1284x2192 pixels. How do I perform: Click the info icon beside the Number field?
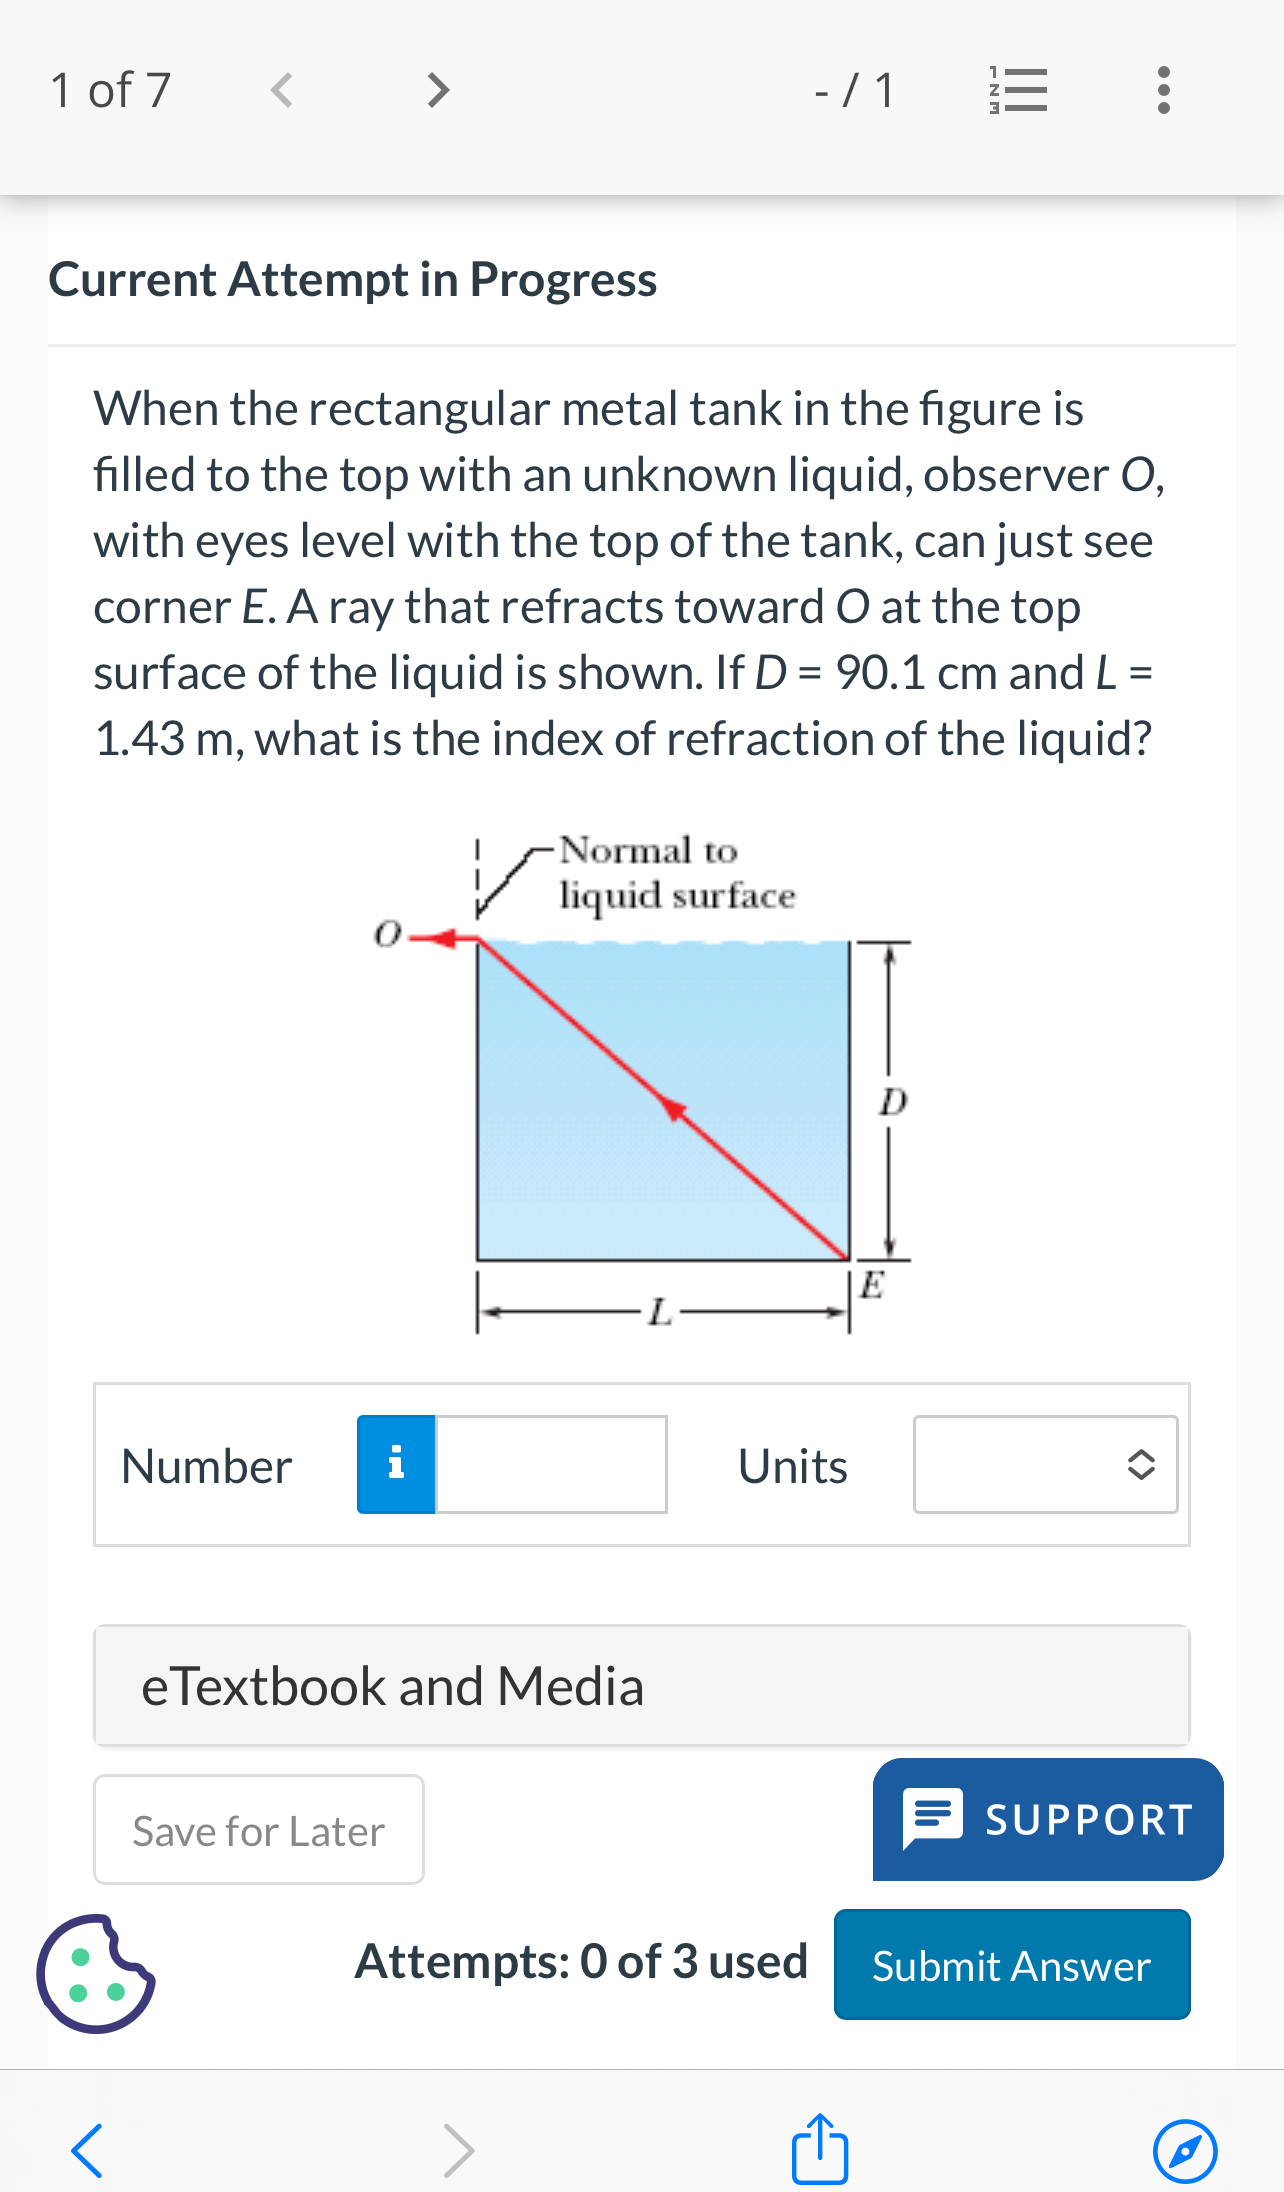click(395, 1464)
